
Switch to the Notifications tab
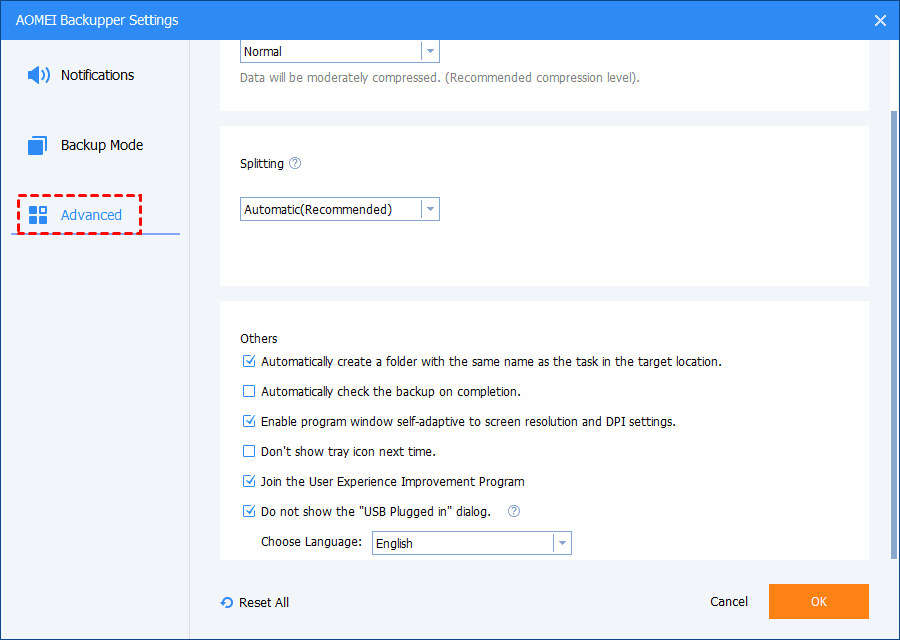[x=97, y=75]
